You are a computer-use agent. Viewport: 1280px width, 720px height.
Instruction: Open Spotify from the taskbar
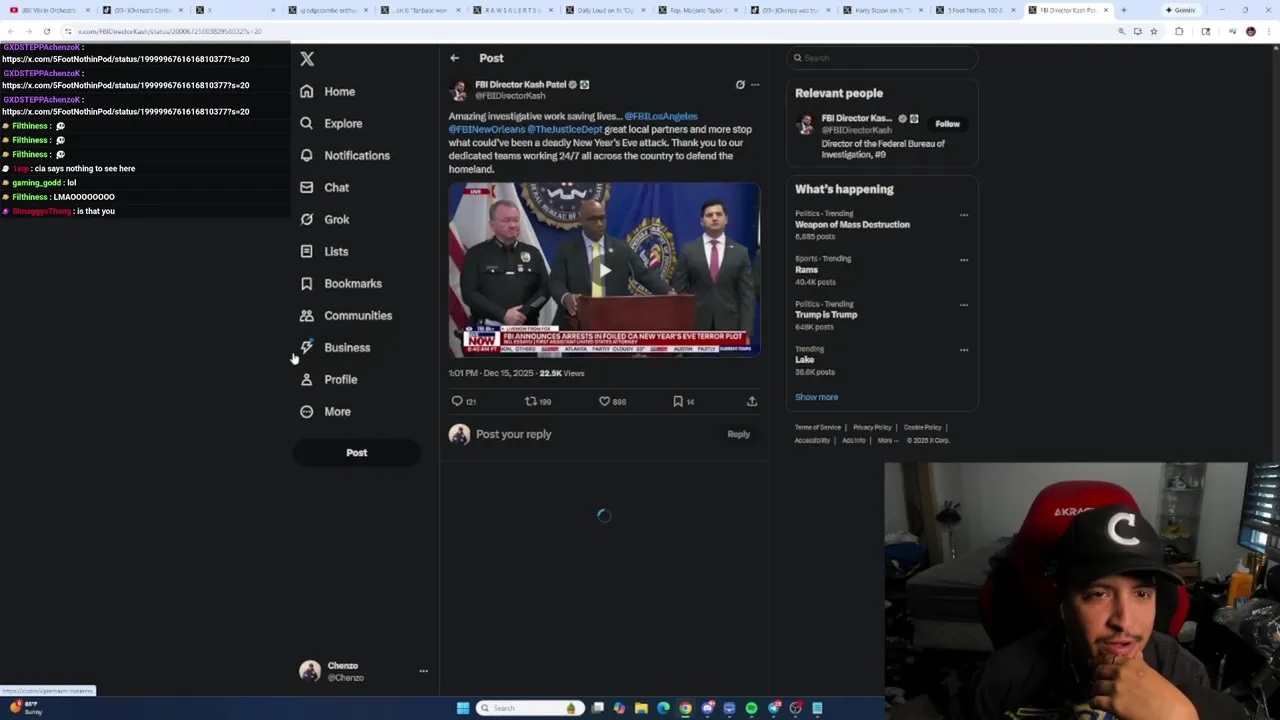[x=751, y=708]
